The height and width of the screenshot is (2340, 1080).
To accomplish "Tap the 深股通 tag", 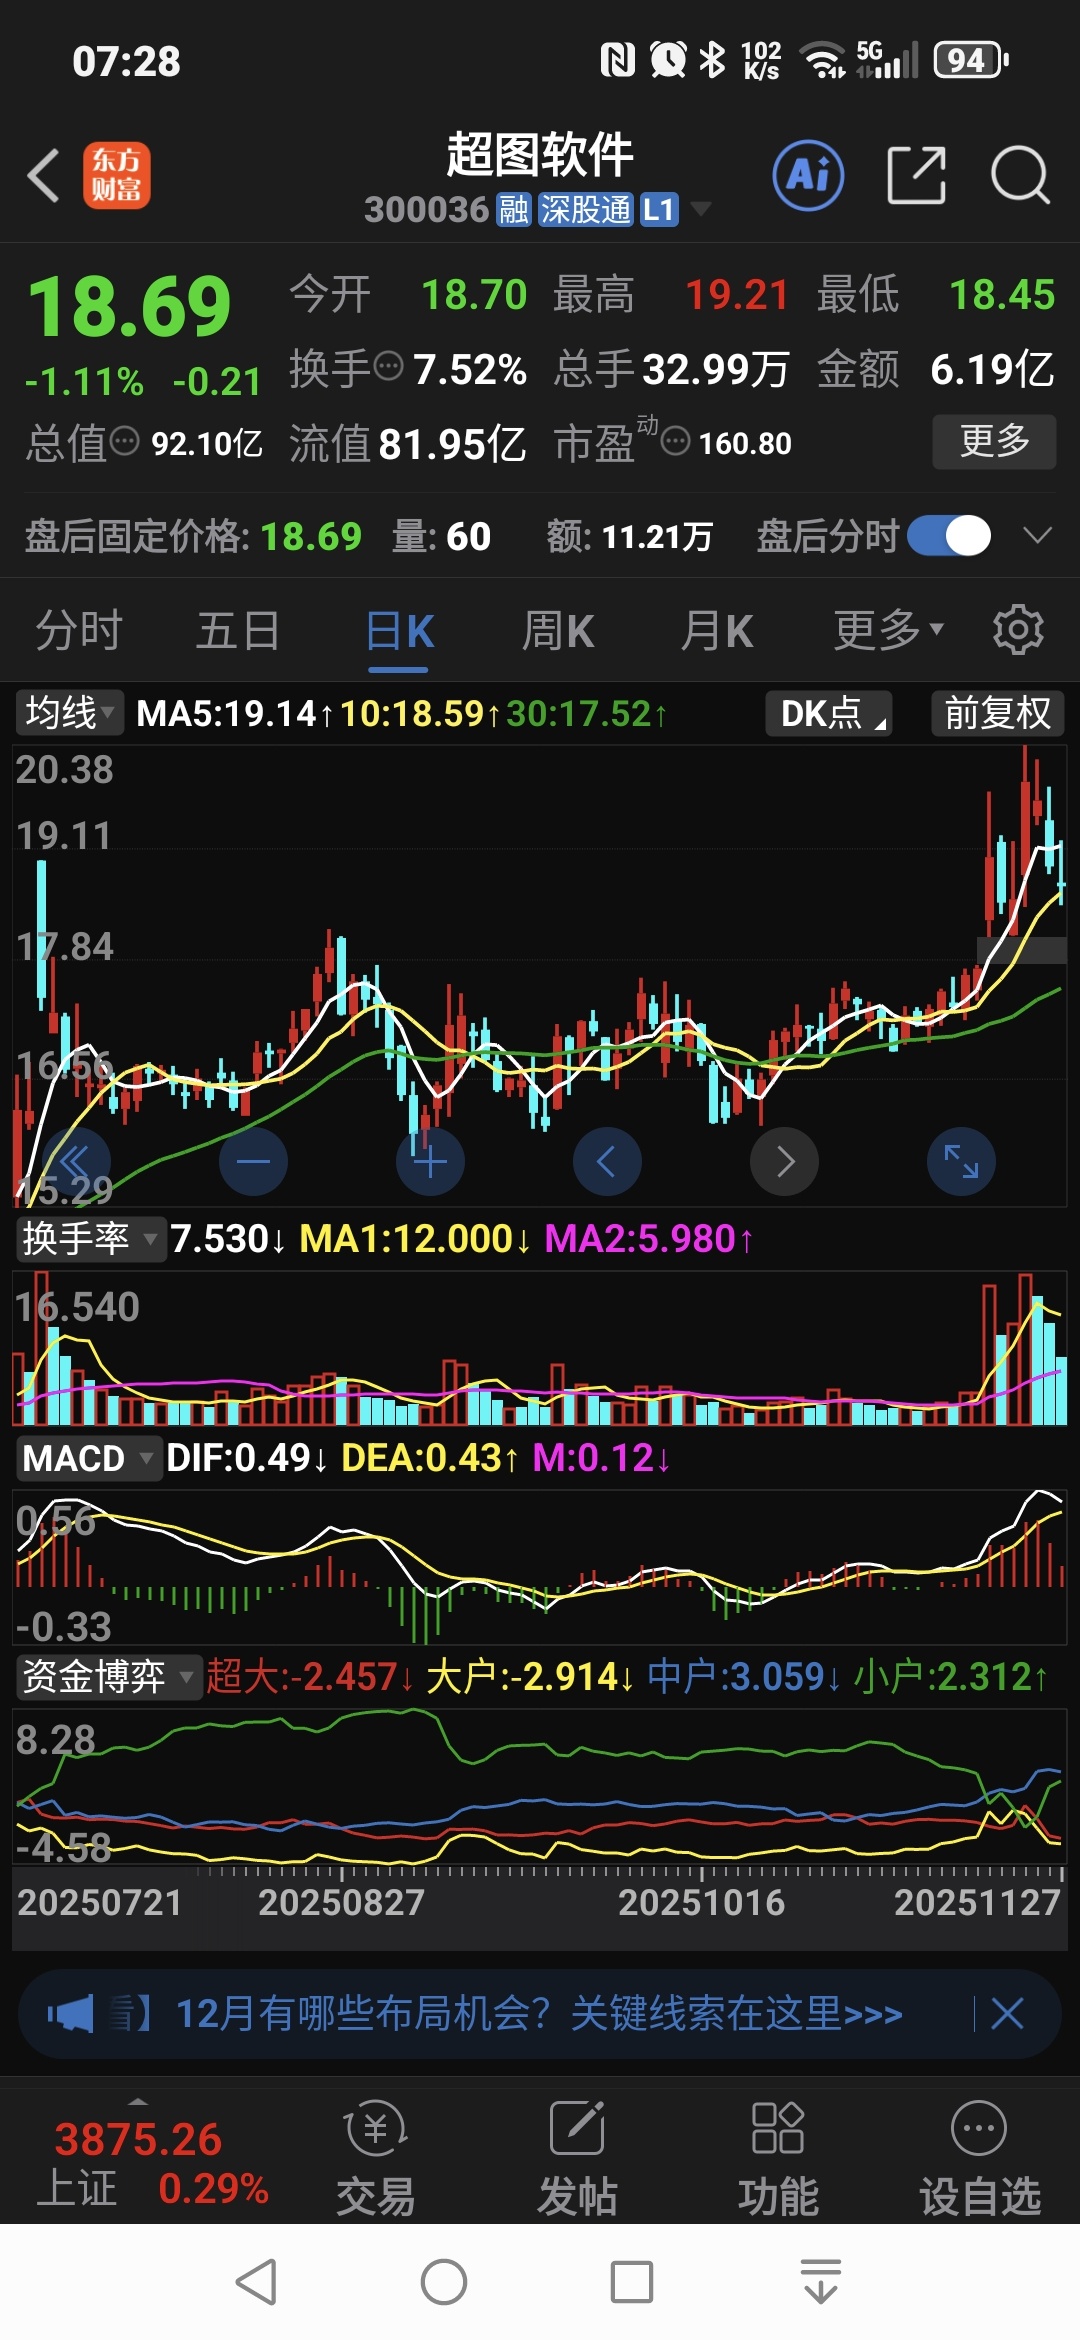I will (586, 210).
